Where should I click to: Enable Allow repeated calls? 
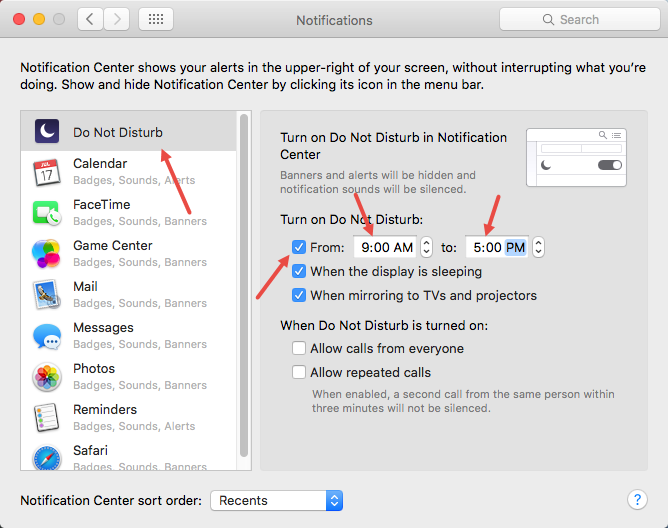pos(299,372)
